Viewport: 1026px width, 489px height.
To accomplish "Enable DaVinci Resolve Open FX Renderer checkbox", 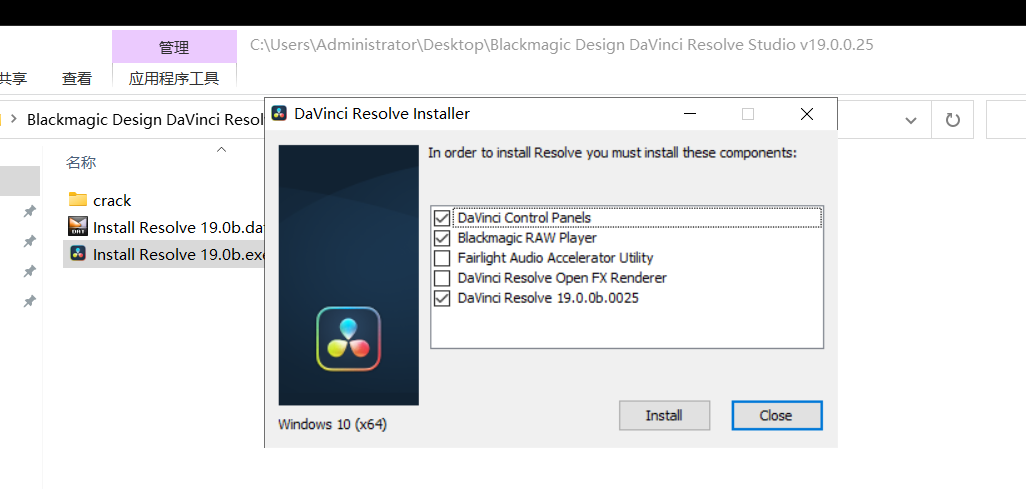I will click(x=442, y=278).
